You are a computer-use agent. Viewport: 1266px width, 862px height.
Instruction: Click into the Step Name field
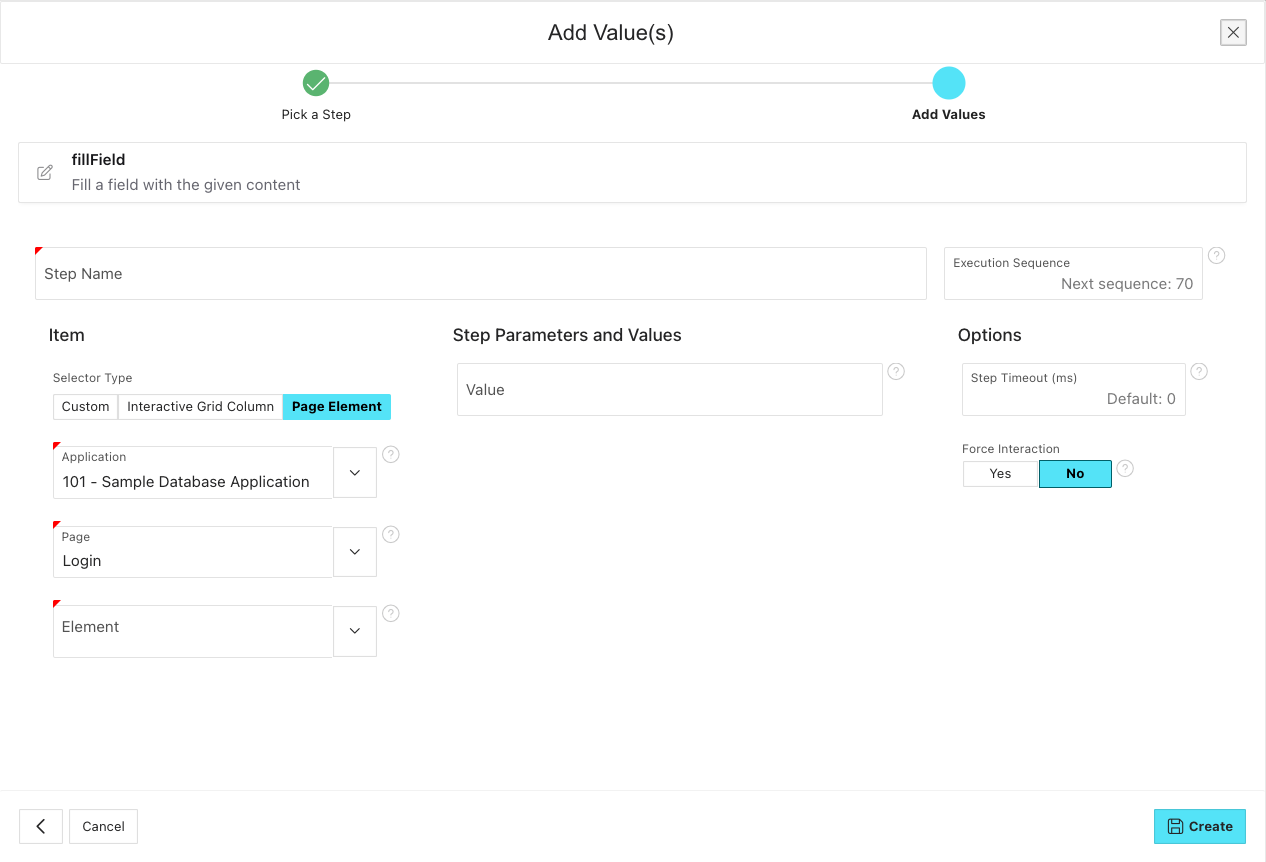(480, 274)
